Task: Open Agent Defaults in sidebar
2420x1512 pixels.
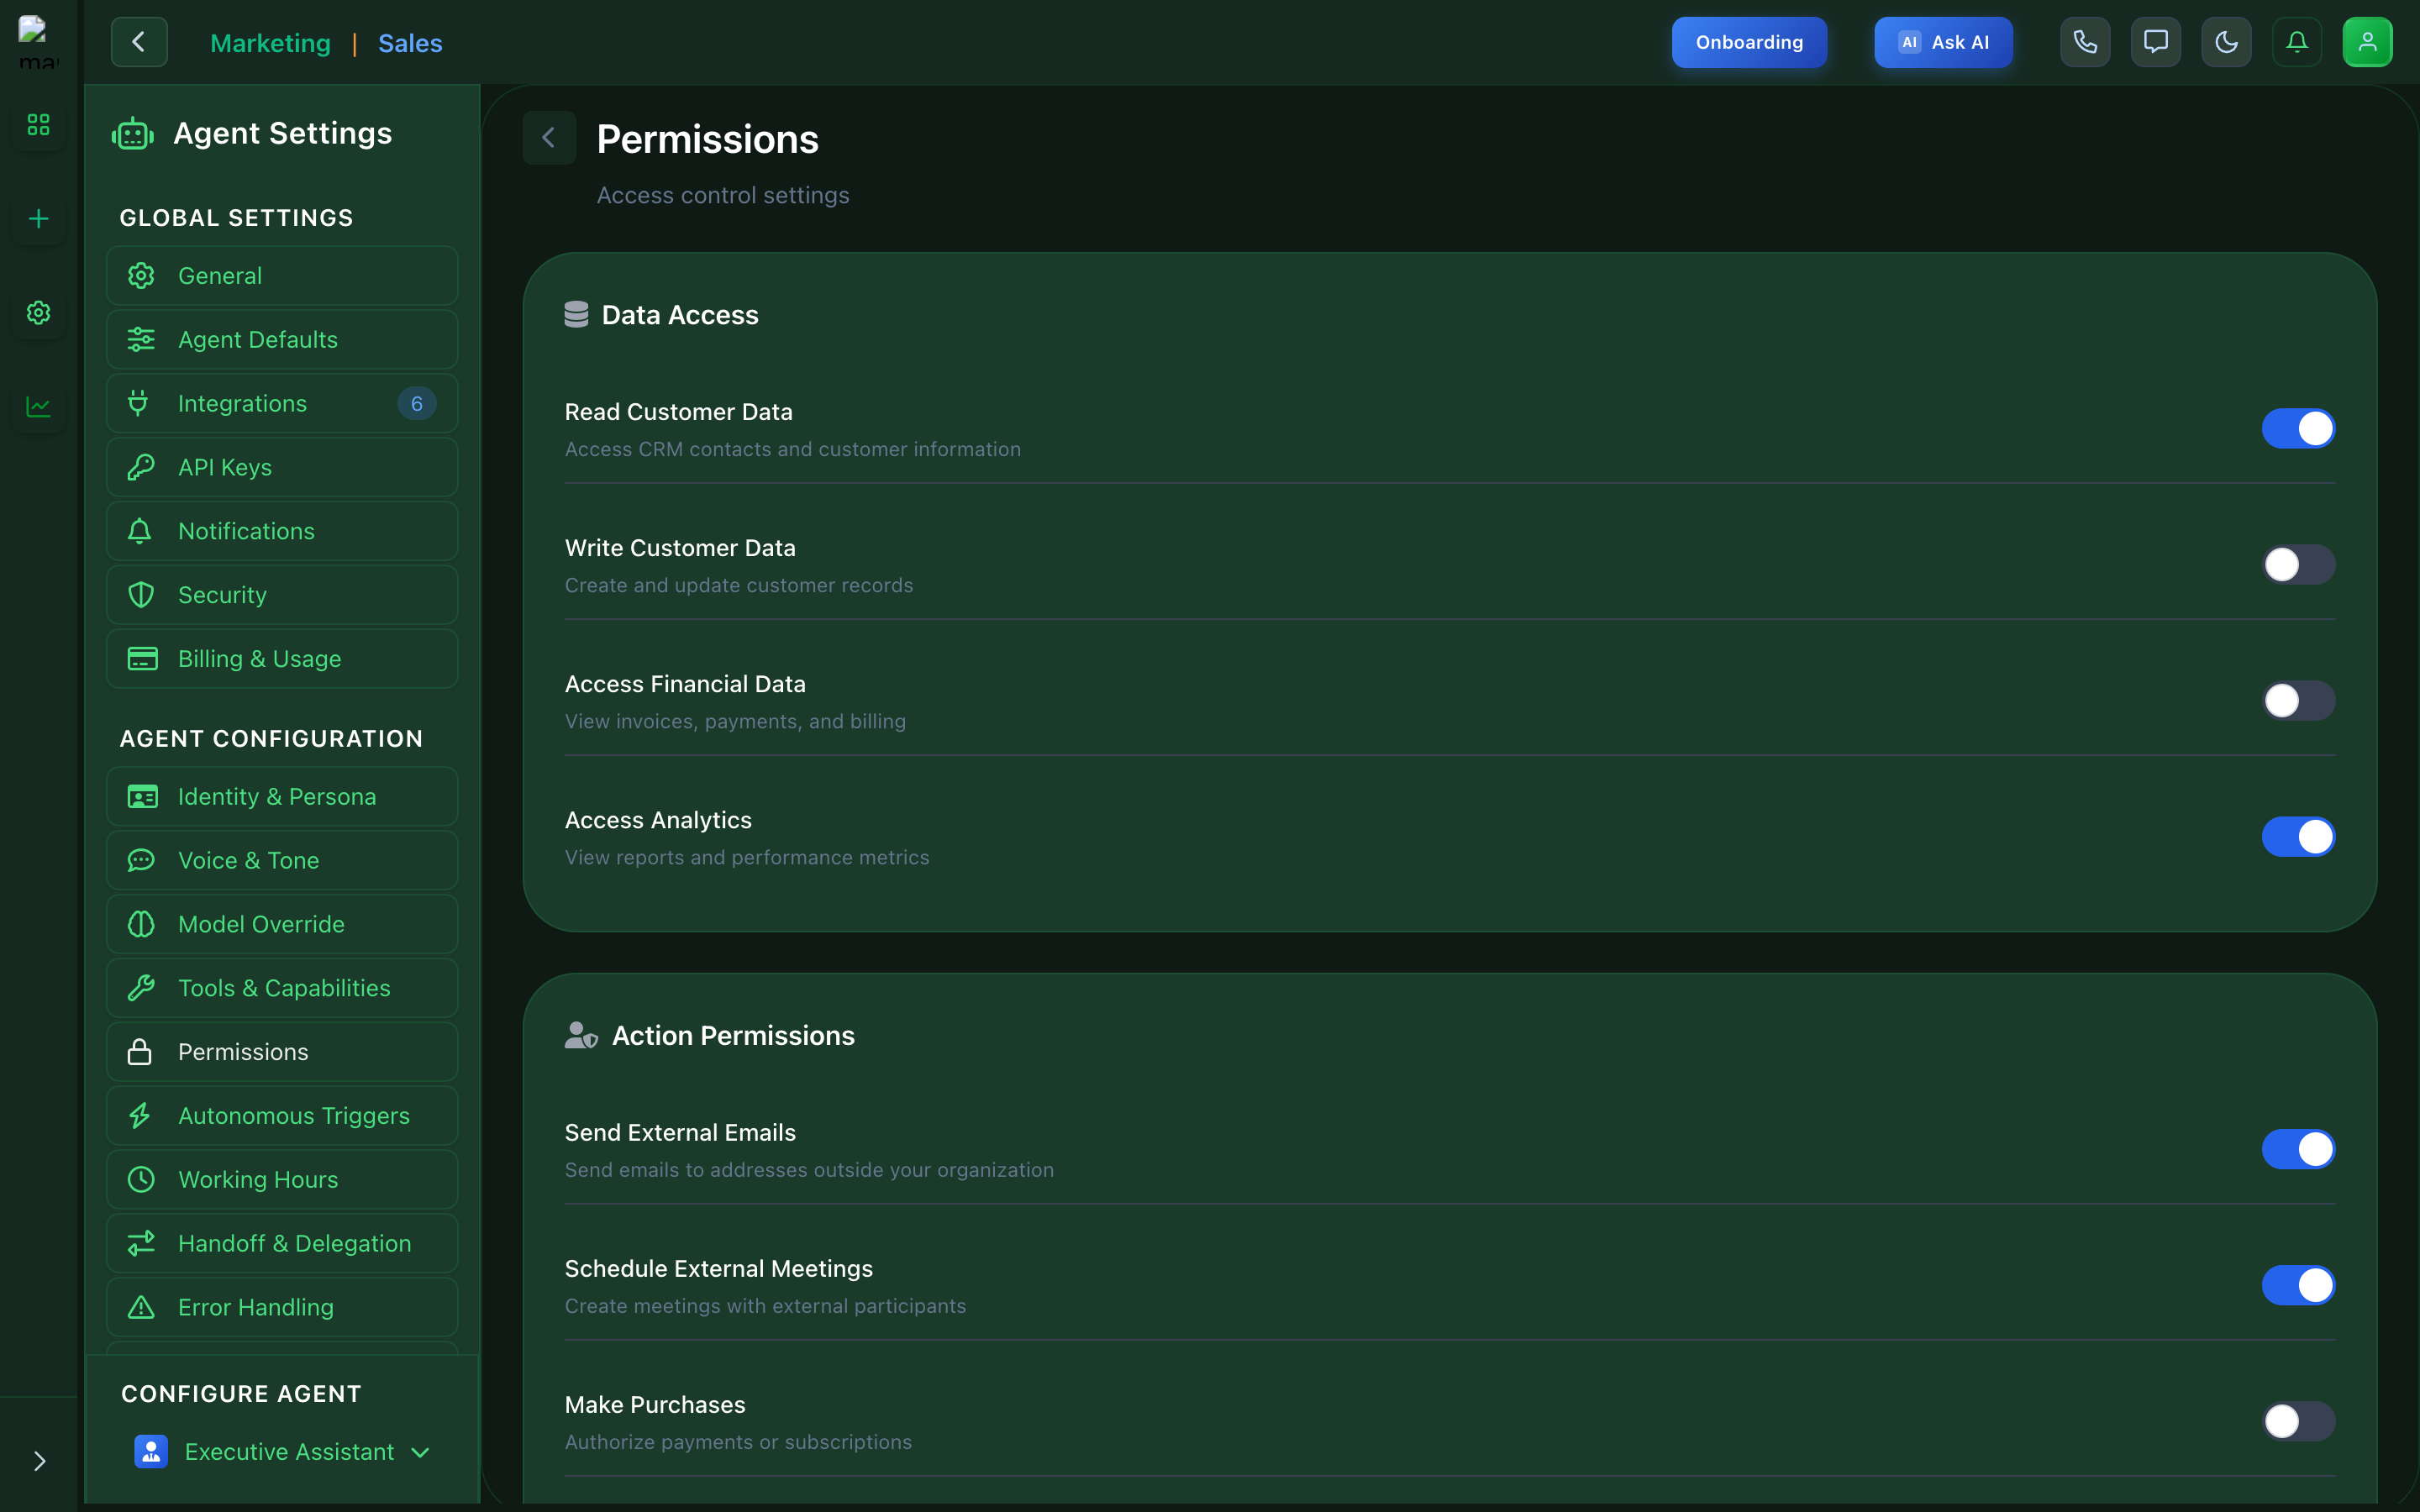Action: (282, 340)
